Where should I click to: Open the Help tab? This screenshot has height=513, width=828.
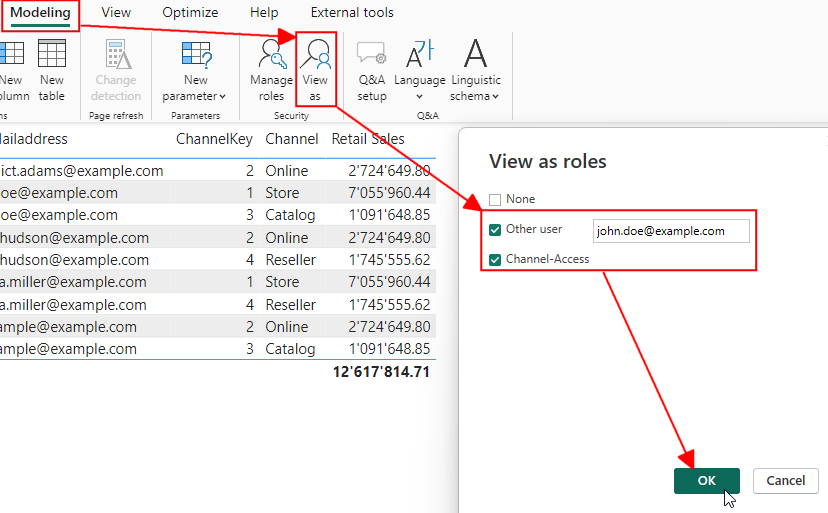[264, 13]
